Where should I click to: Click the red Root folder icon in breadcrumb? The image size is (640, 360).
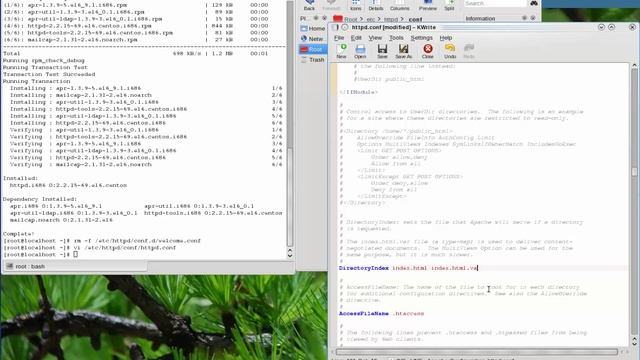(x=338, y=19)
